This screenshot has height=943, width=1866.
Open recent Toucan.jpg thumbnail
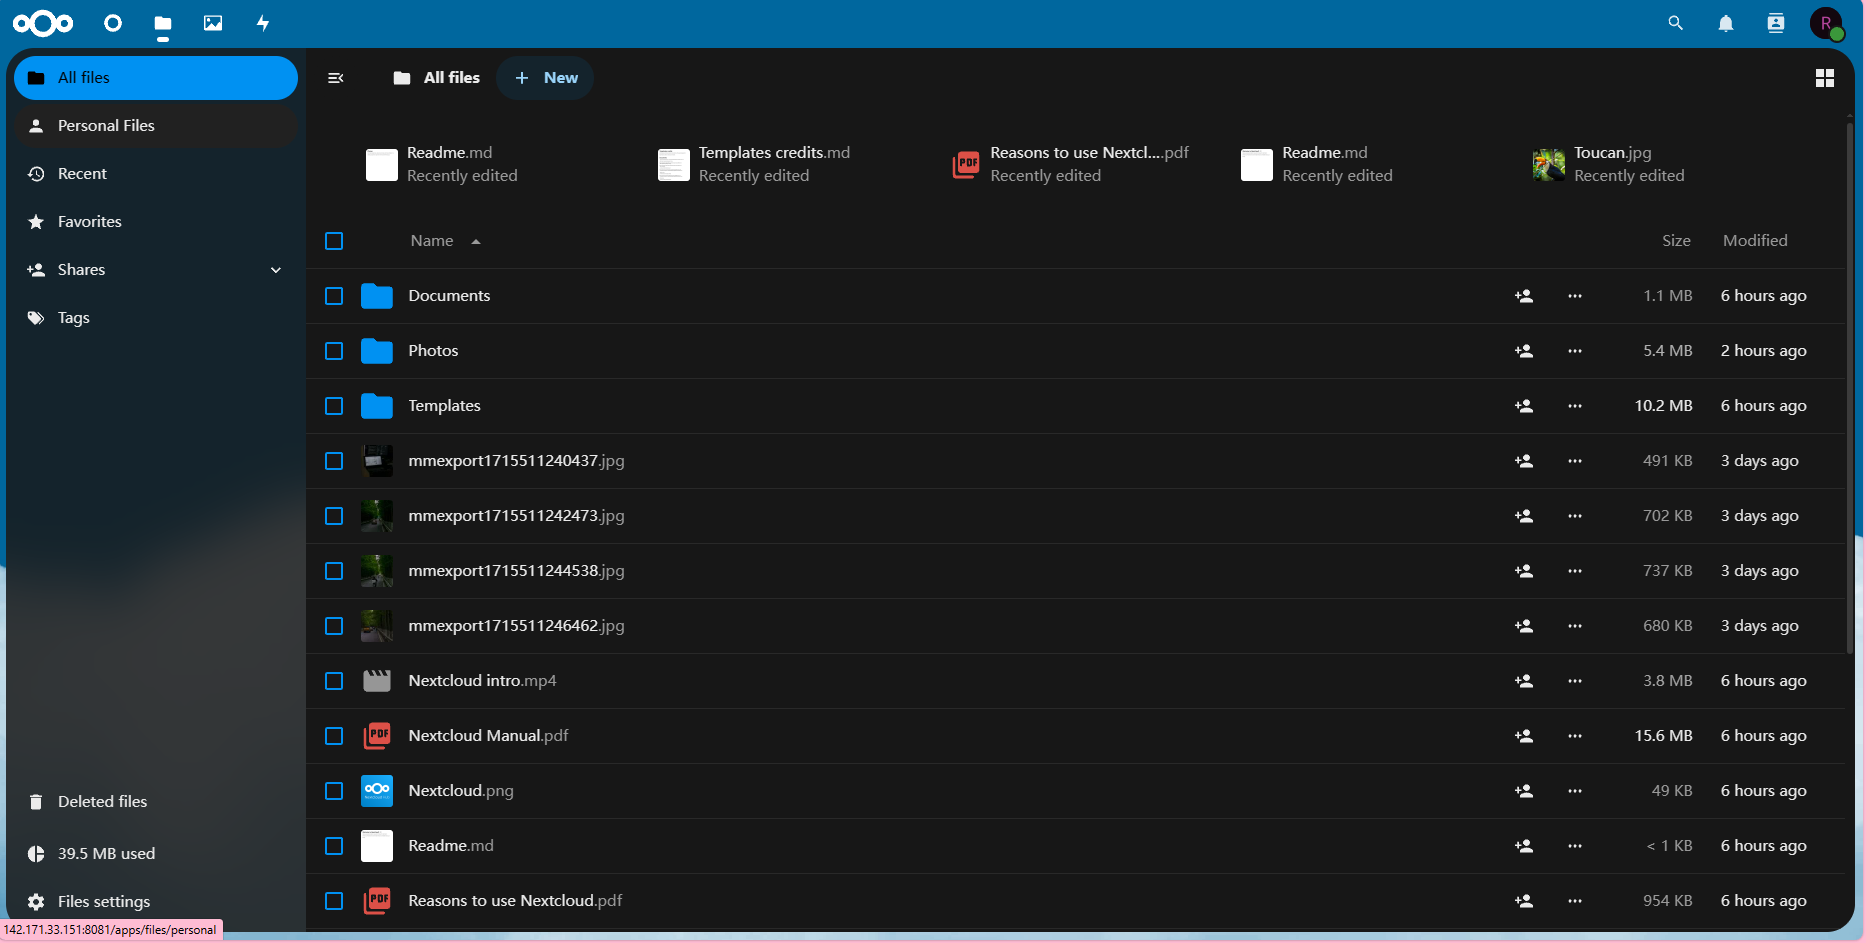point(1549,165)
